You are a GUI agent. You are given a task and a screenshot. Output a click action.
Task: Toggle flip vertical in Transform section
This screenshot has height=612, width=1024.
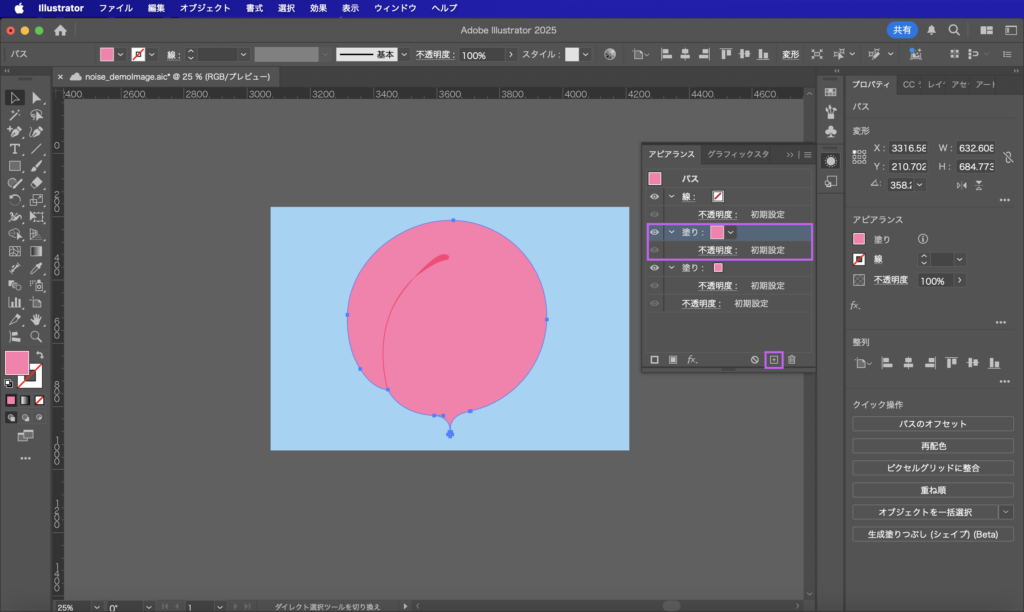pos(978,185)
